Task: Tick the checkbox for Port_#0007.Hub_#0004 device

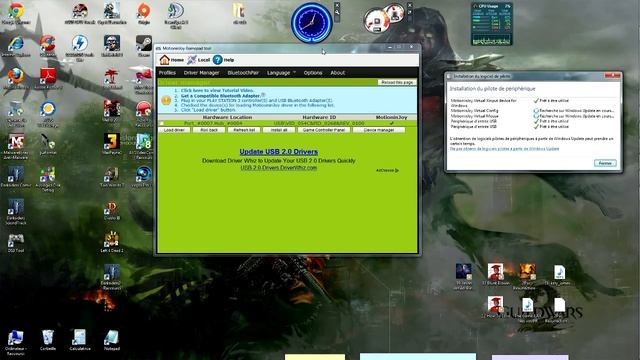Action: pyautogui.click(x=162, y=123)
